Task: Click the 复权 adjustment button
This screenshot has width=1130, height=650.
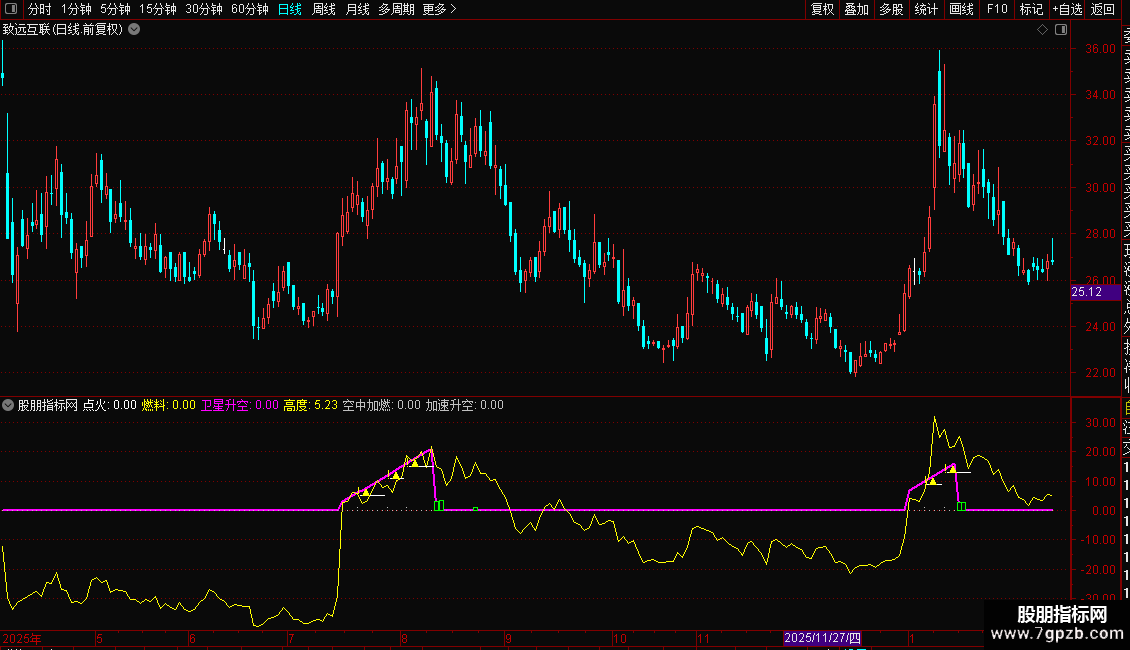Action: (822, 9)
